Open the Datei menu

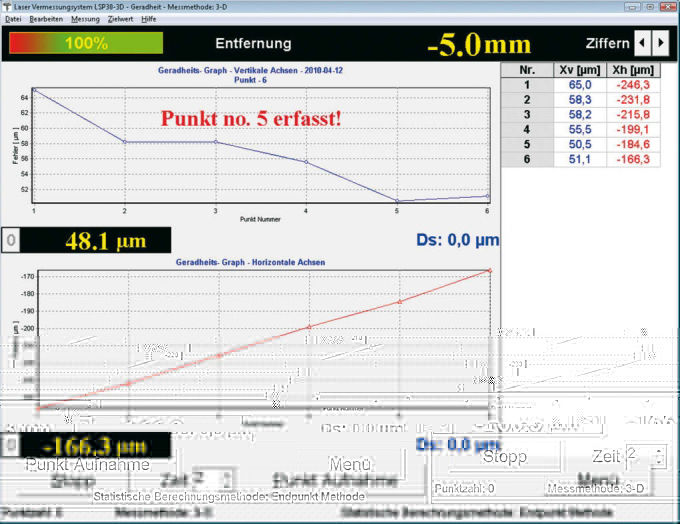(13, 19)
